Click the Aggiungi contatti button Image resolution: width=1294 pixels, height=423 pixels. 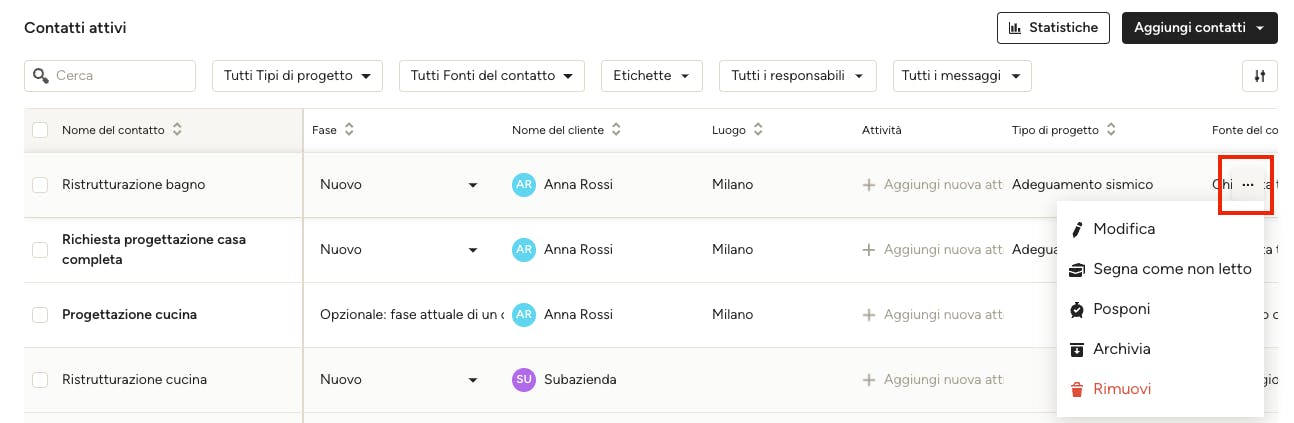1199,28
